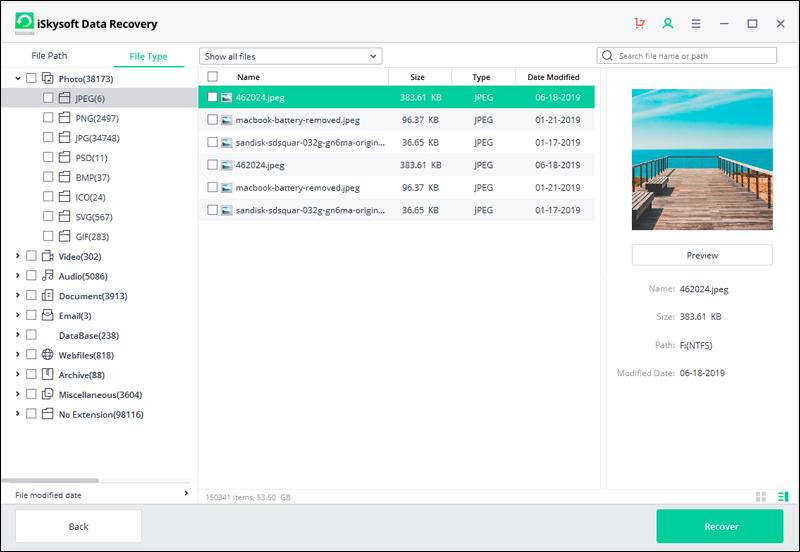
Task: Click the iSkysoft Data Recovery logo
Action: click(24, 23)
